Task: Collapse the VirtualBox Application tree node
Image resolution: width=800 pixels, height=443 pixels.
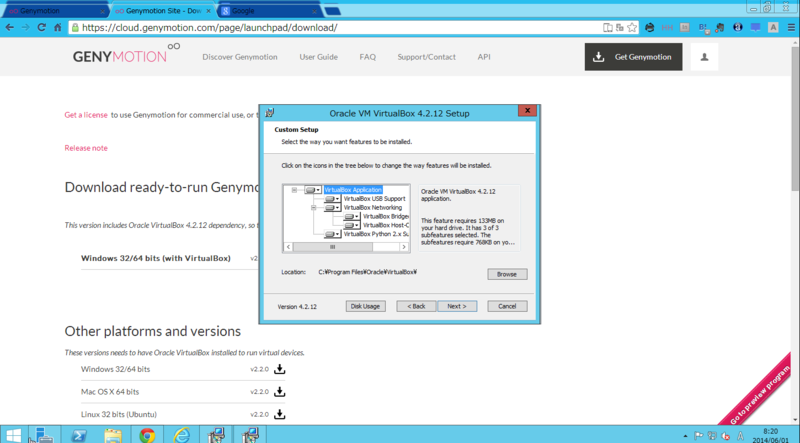Action: pos(294,190)
